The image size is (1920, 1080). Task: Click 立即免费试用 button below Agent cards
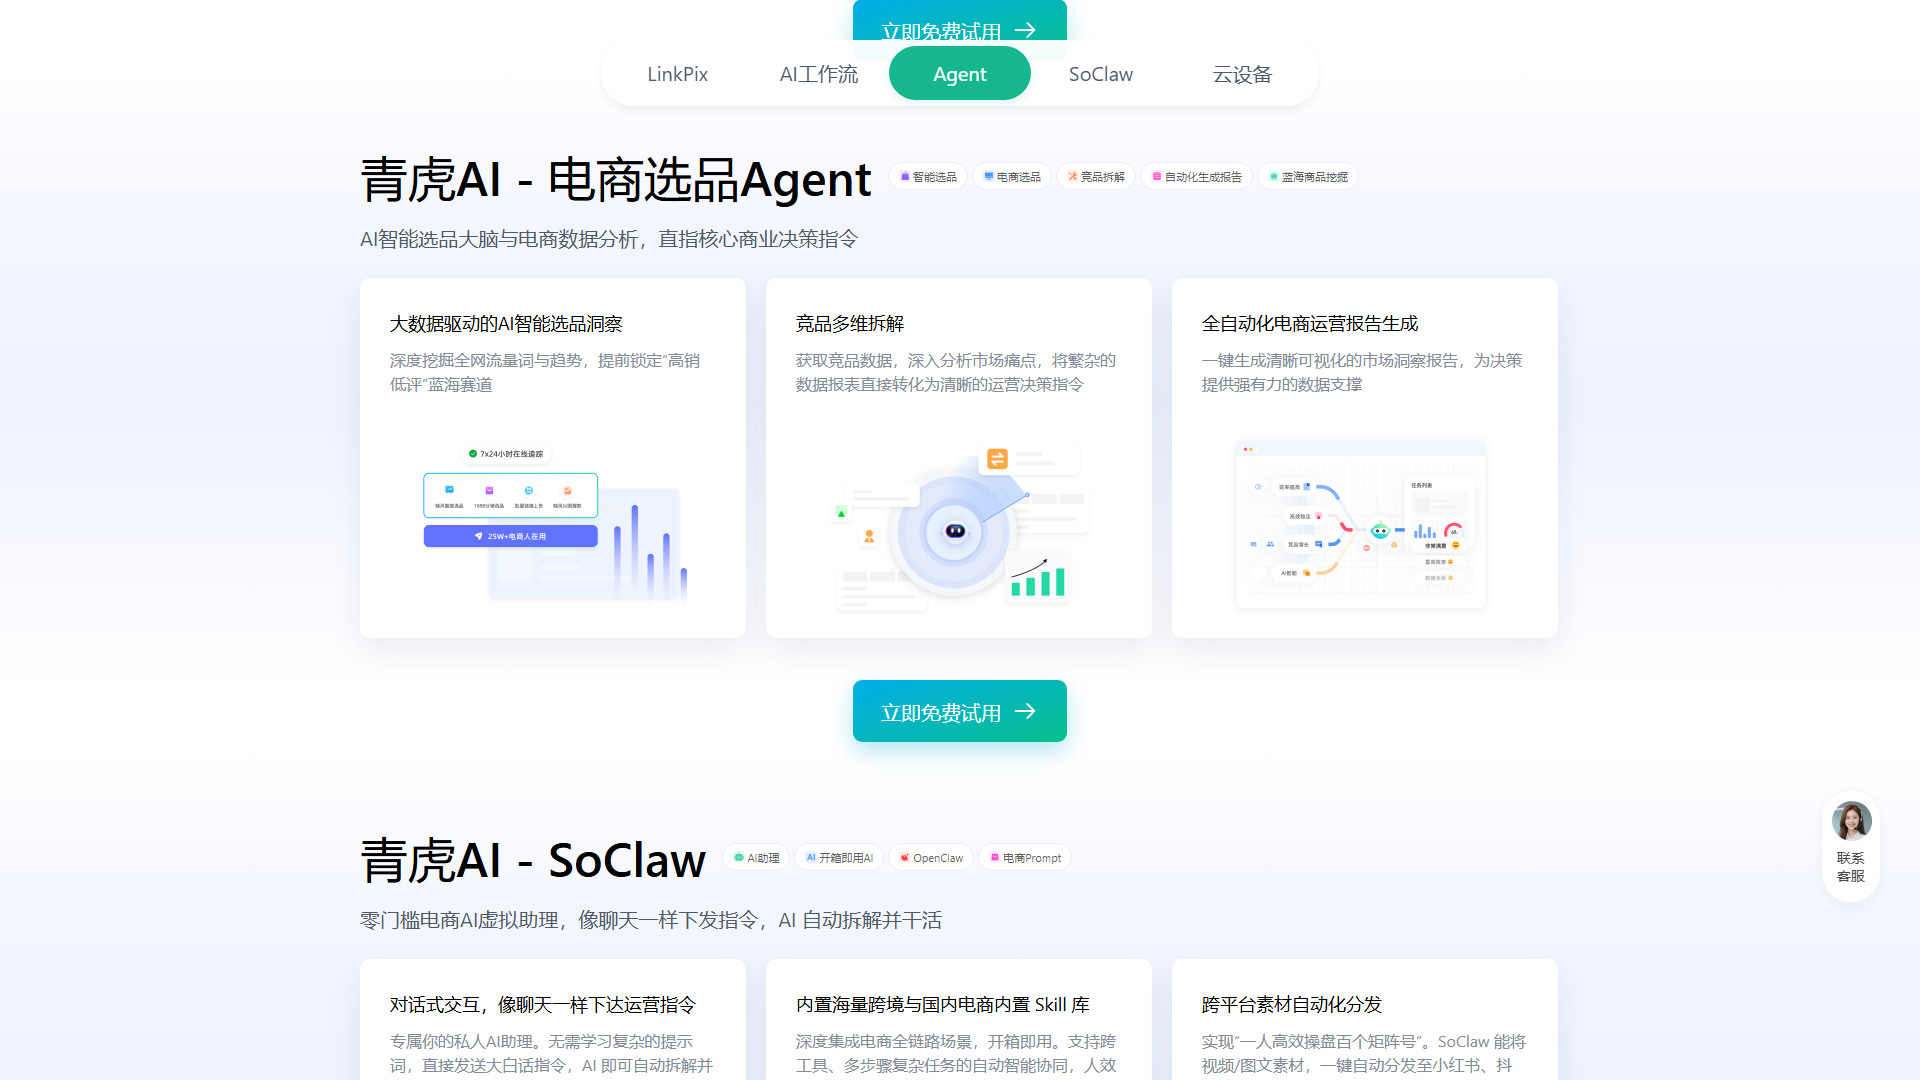(959, 711)
